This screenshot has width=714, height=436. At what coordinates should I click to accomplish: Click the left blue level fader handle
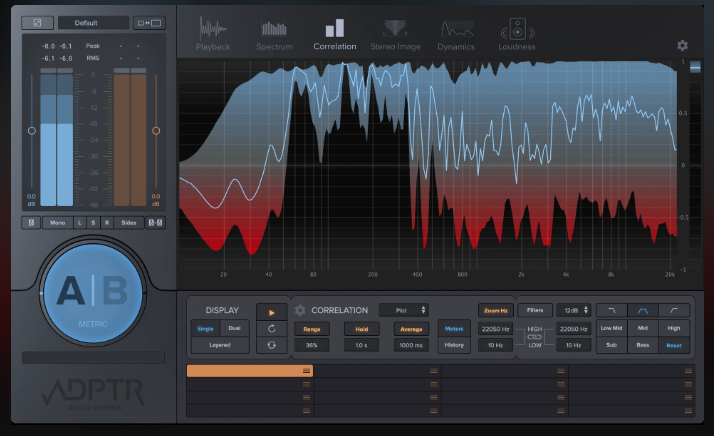(31, 130)
